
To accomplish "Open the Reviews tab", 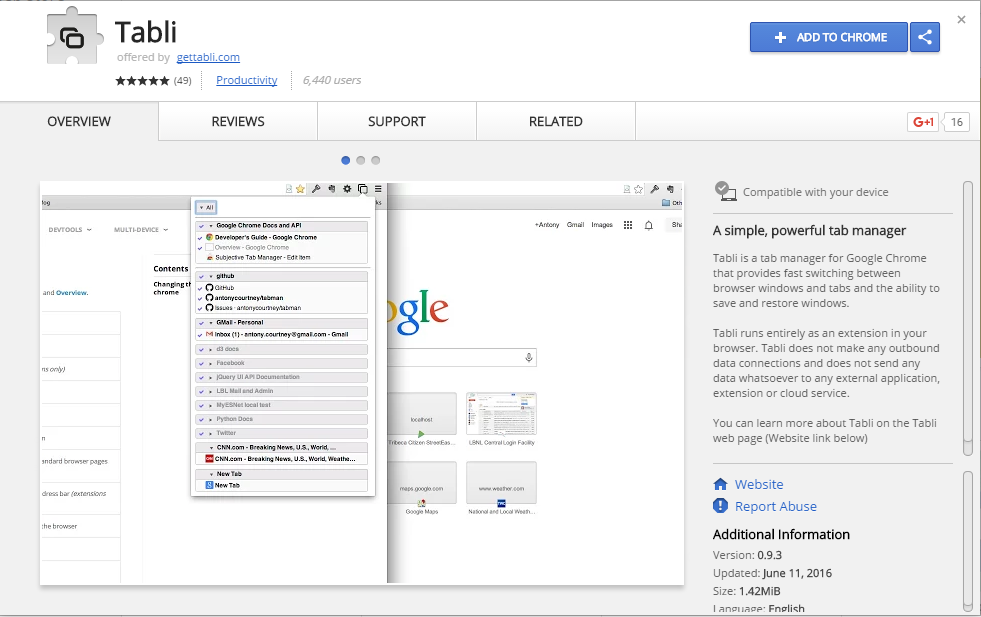I will (x=238, y=121).
